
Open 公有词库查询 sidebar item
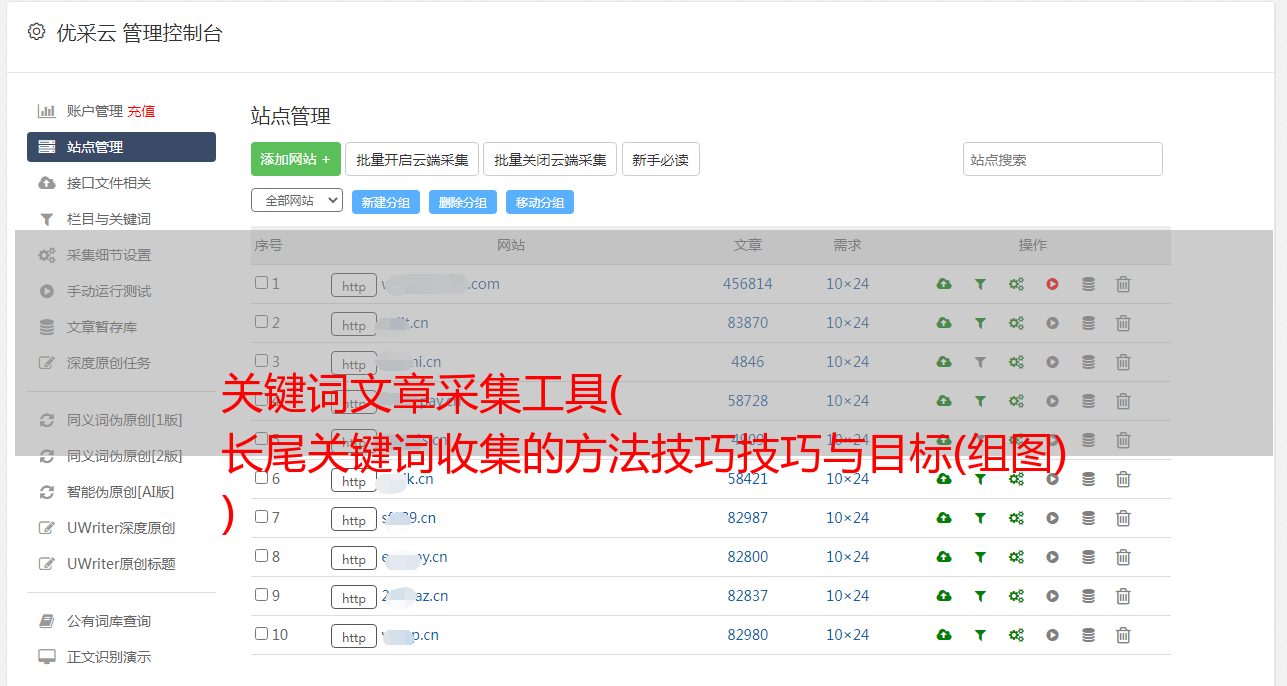coord(109,621)
